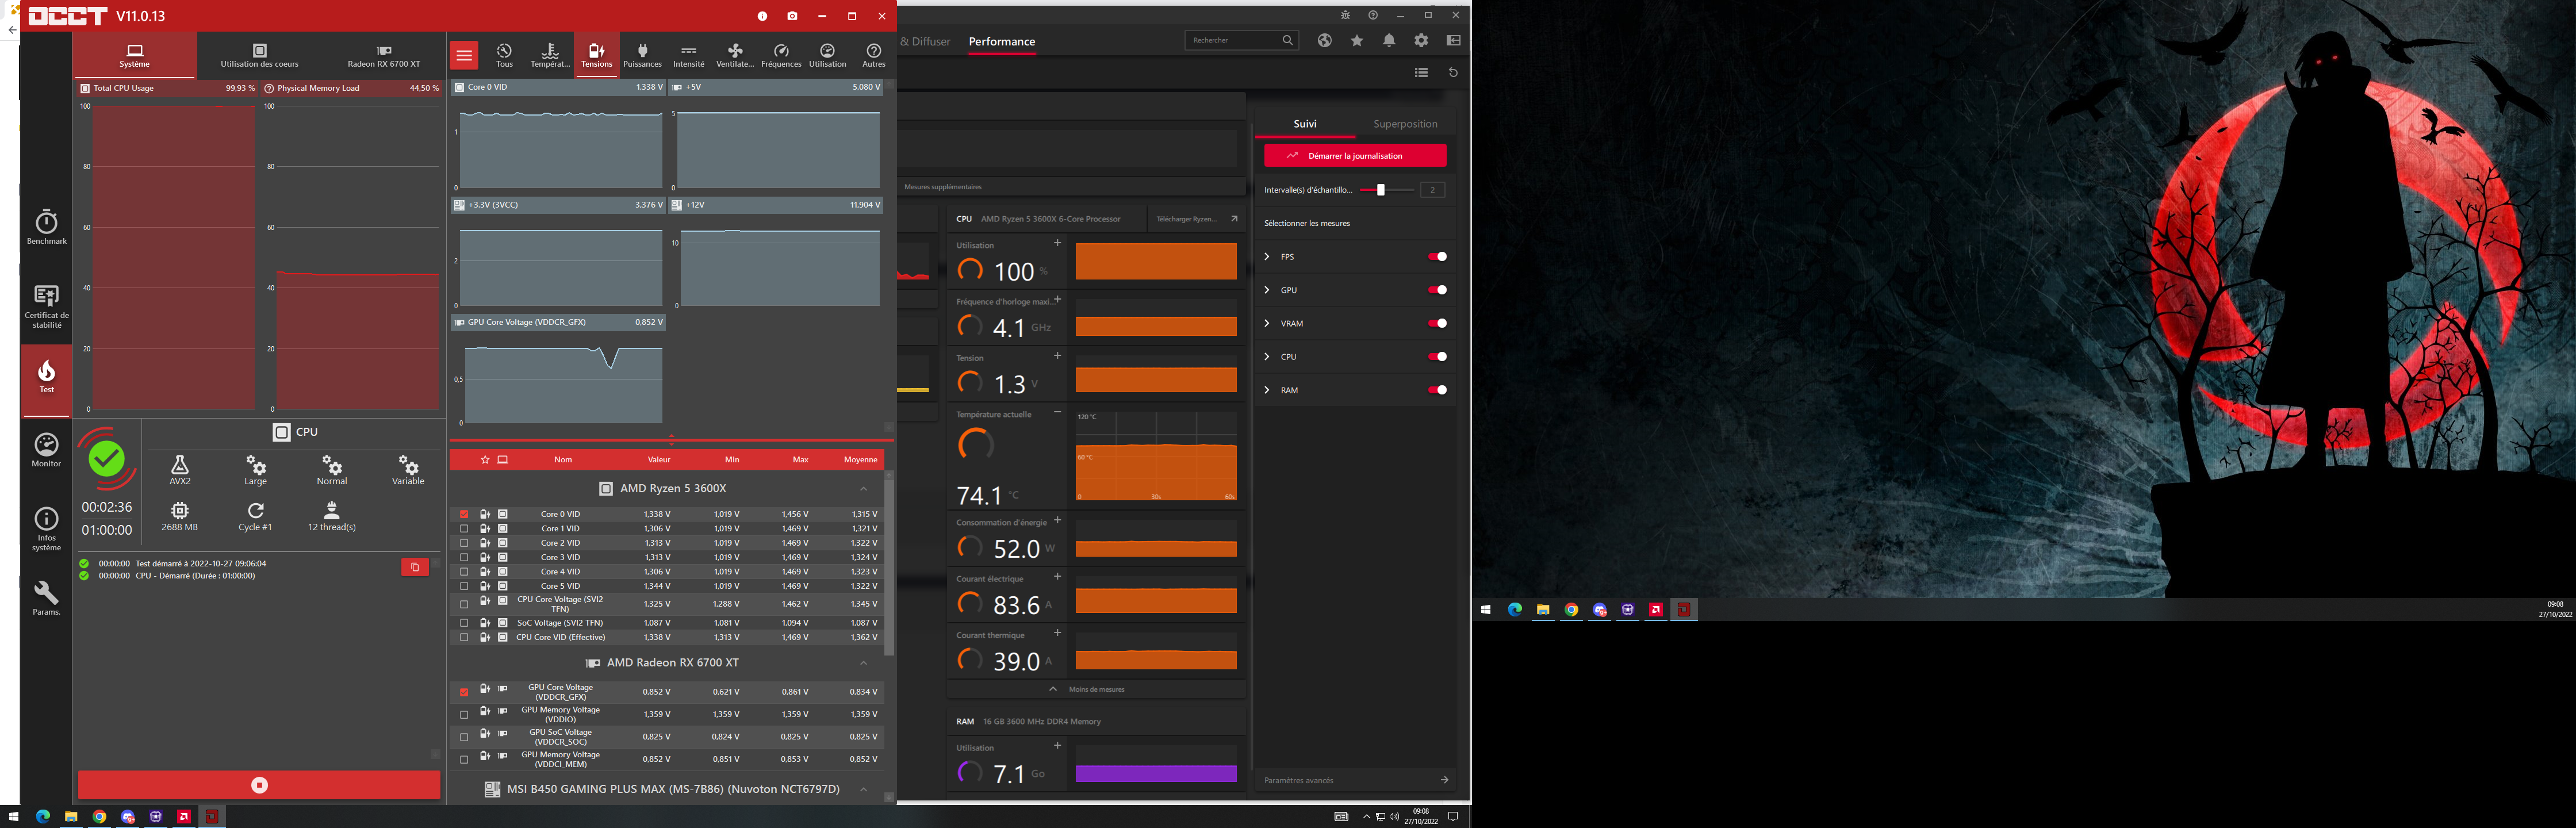Open AMD software notifications bell
Screen dimensions: 2576x828
[x=1388, y=41]
